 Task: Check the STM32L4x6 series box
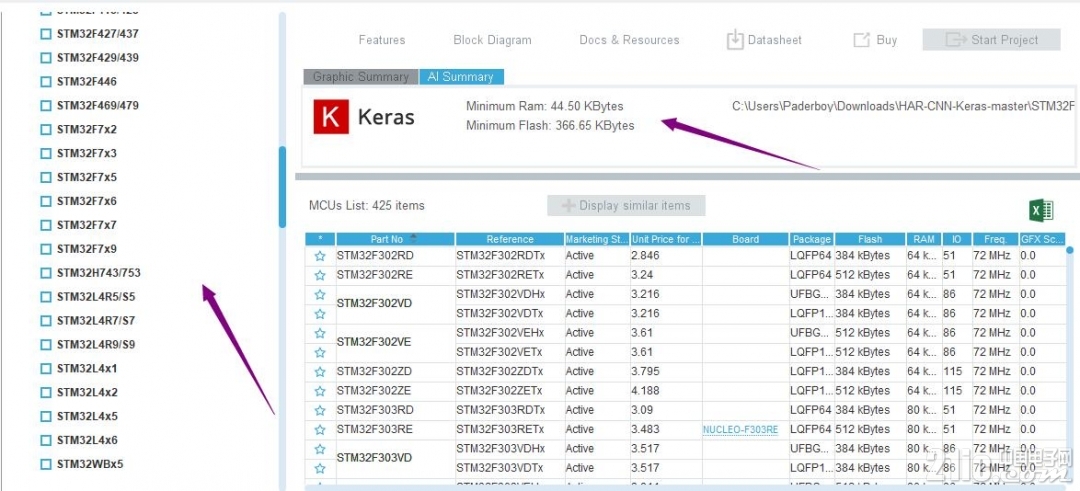tap(45, 440)
